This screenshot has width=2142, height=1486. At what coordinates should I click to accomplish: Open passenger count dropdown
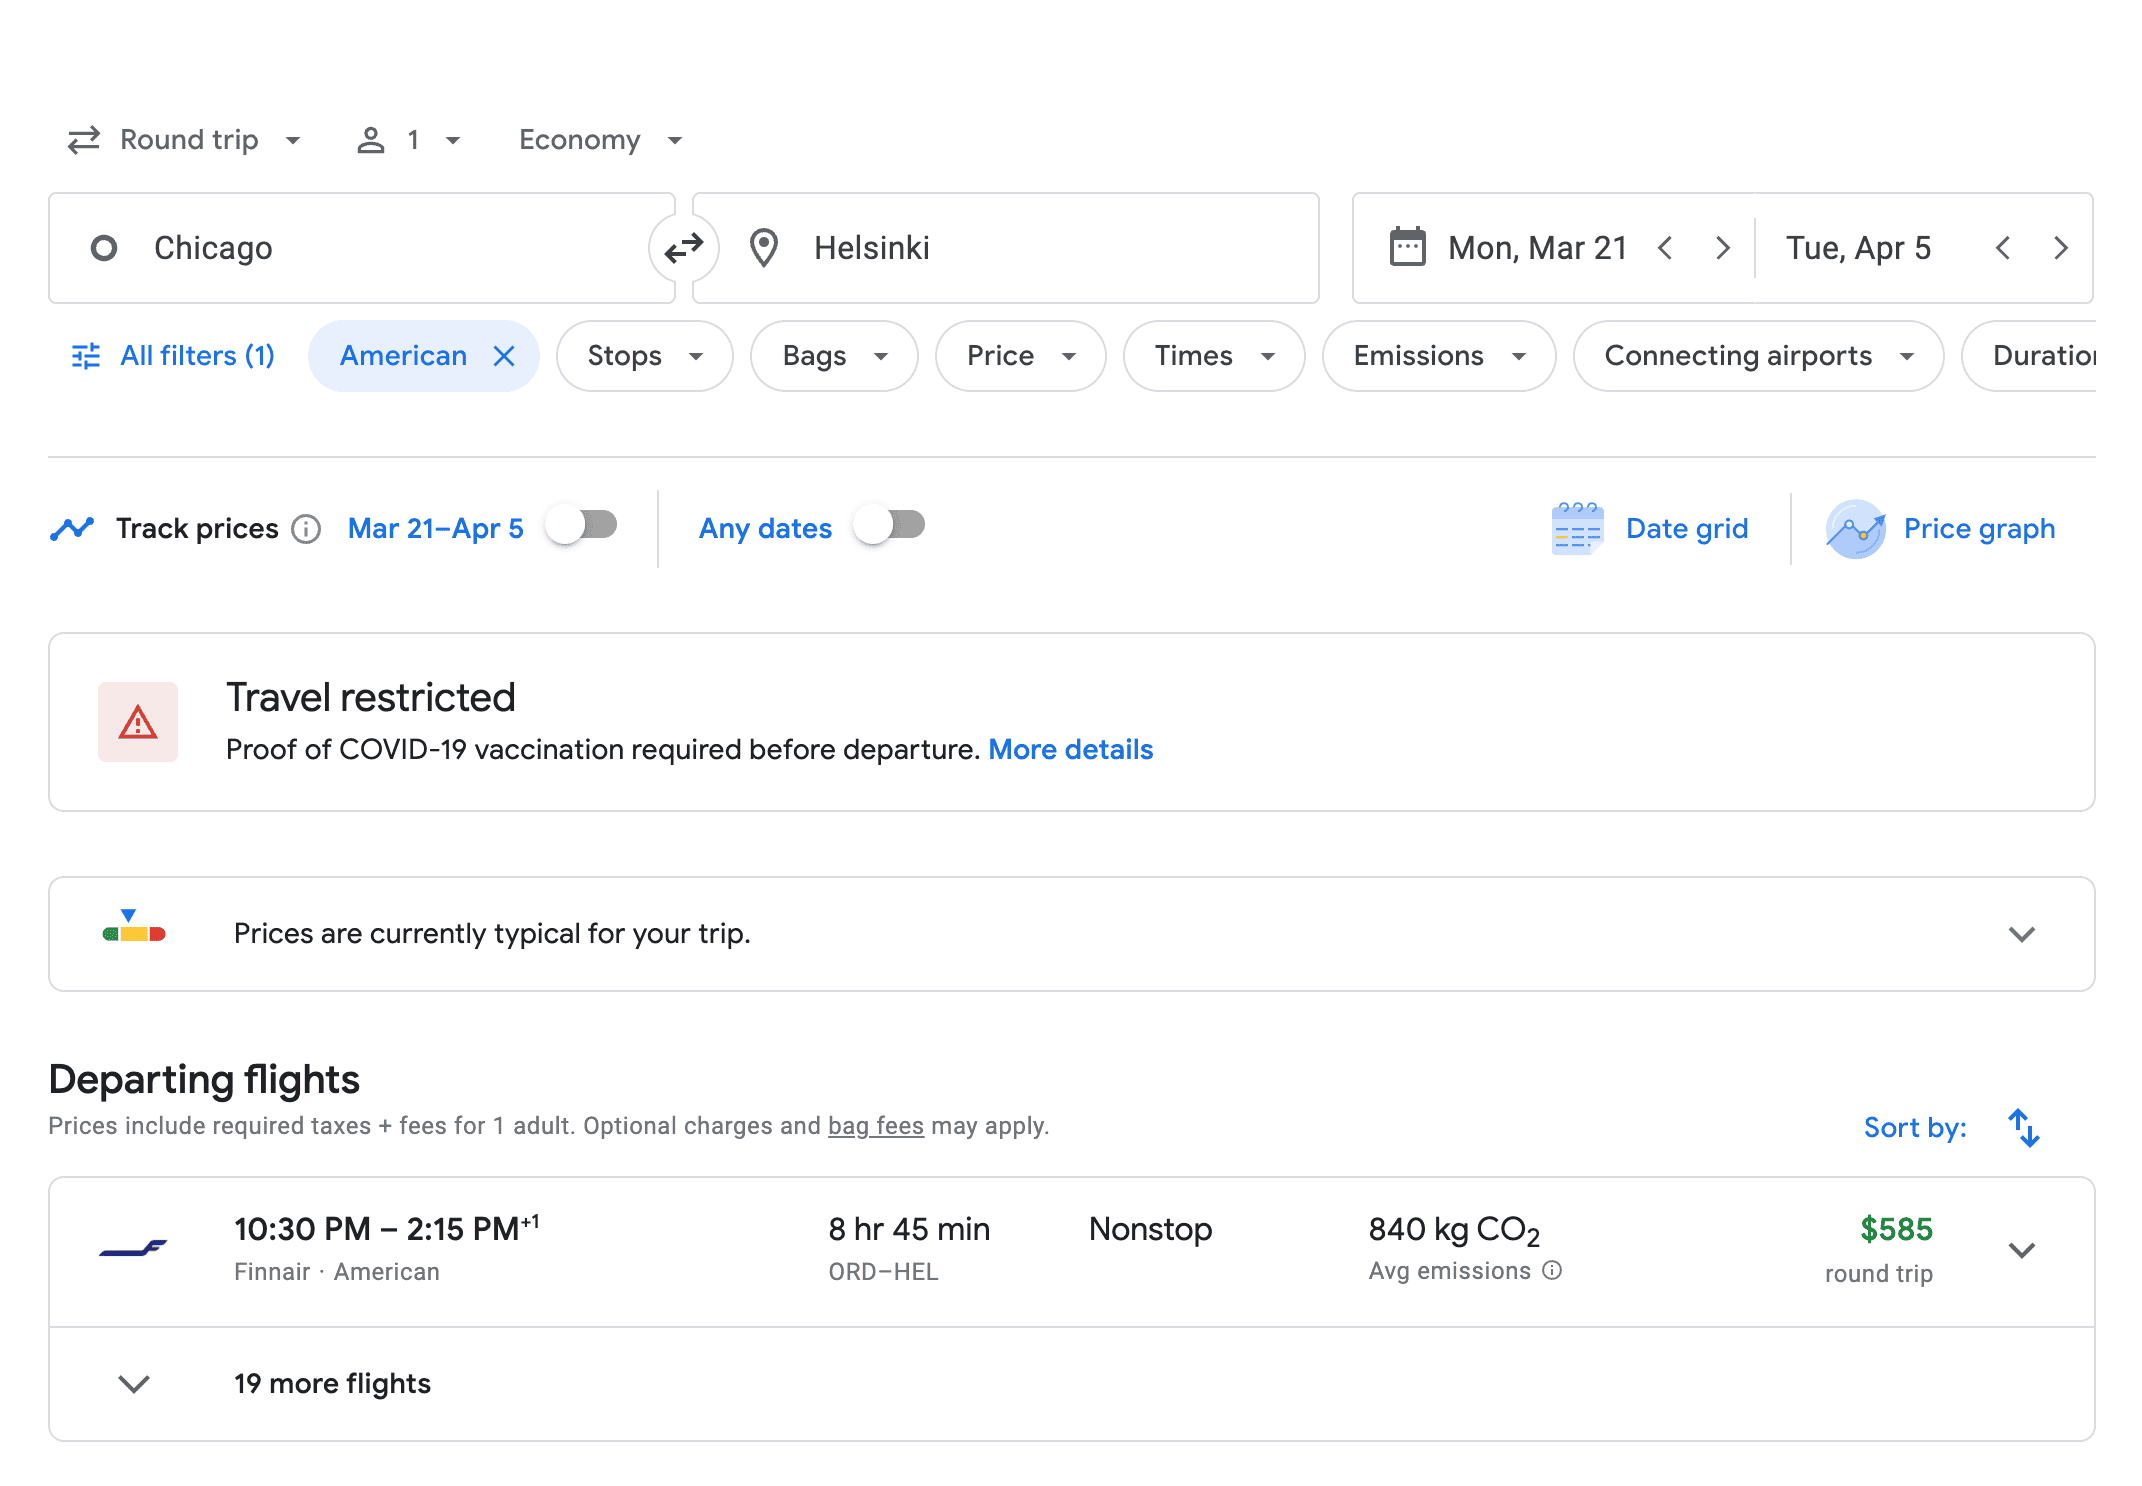coord(409,140)
